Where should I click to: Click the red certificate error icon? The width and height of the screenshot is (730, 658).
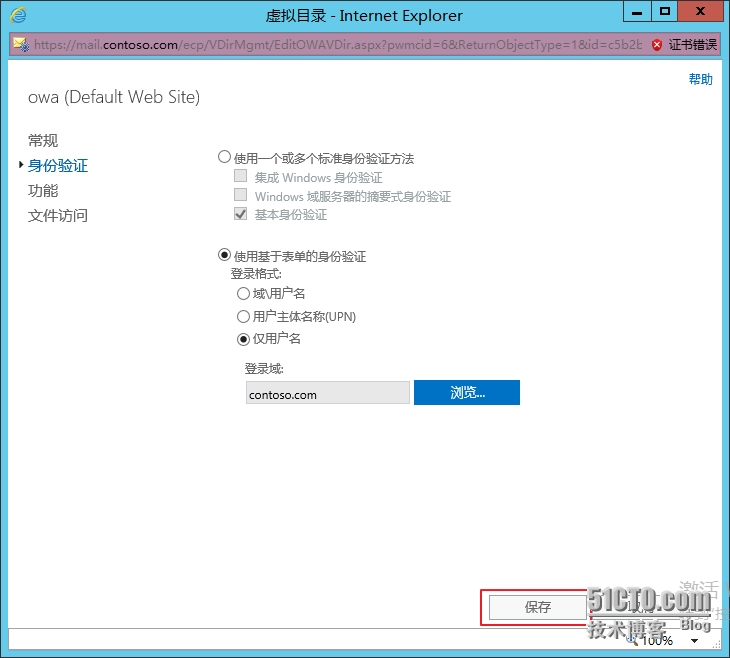click(657, 45)
